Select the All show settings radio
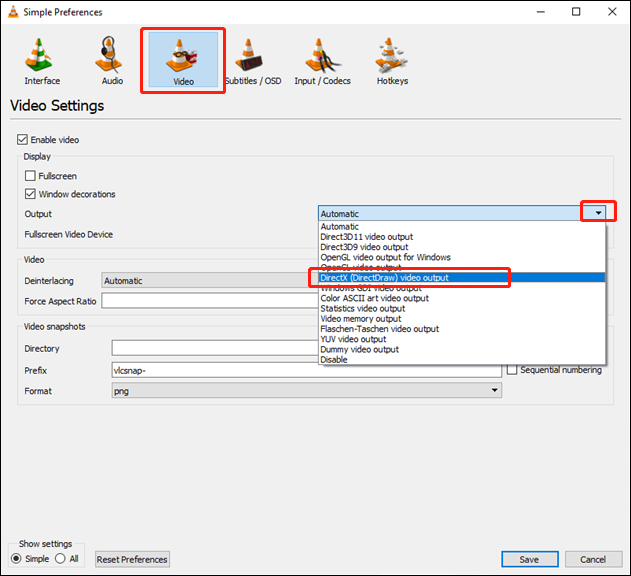 coord(60,559)
